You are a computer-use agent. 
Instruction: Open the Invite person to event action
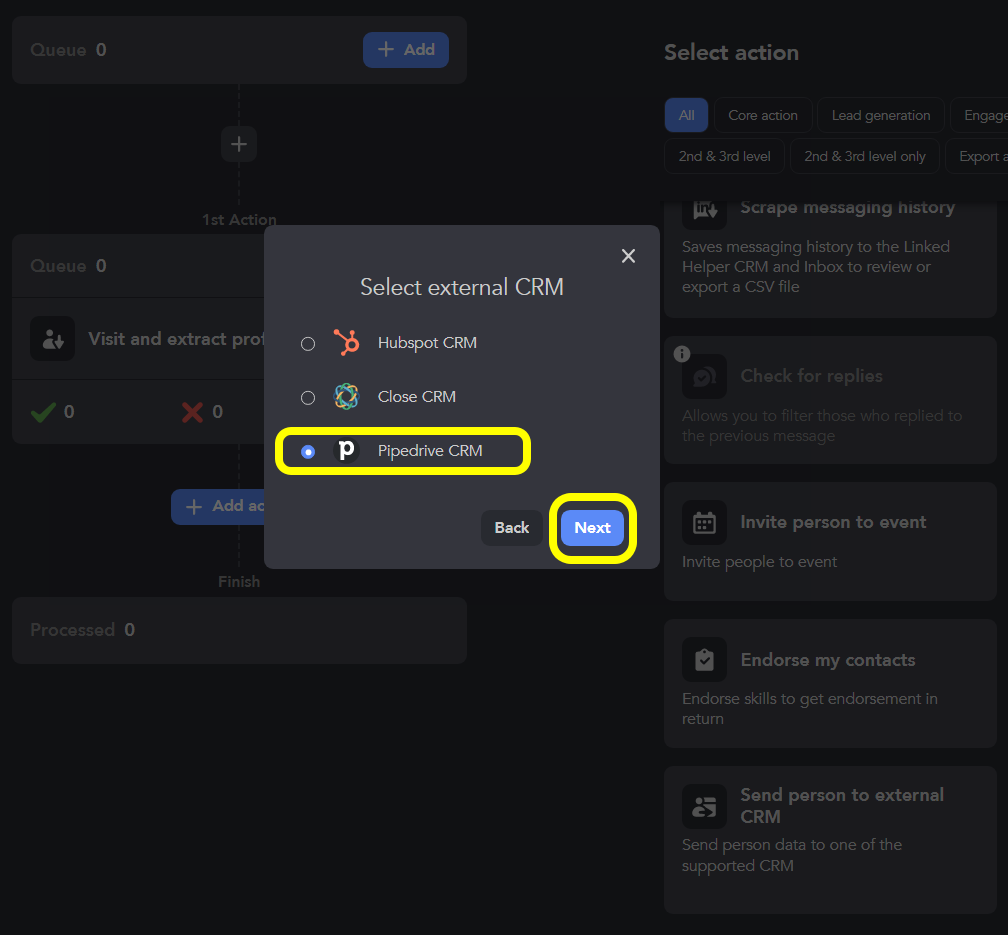tap(831, 541)
